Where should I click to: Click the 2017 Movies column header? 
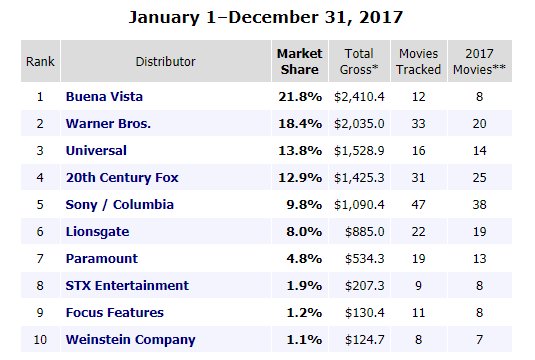(x=479, y=61)
